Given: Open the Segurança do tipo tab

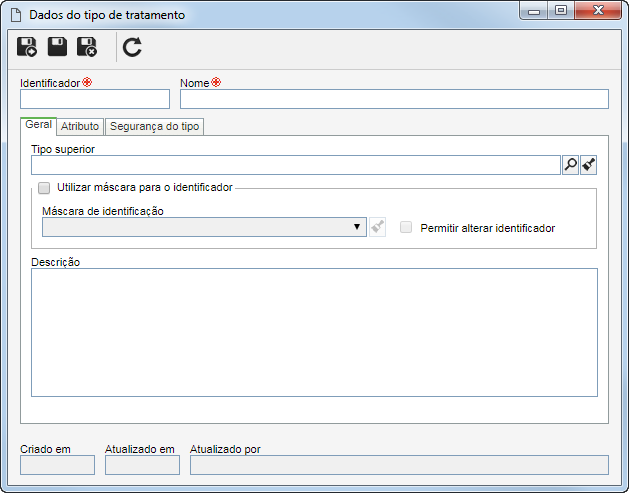Looking at the screenshot, I should 154,126.
